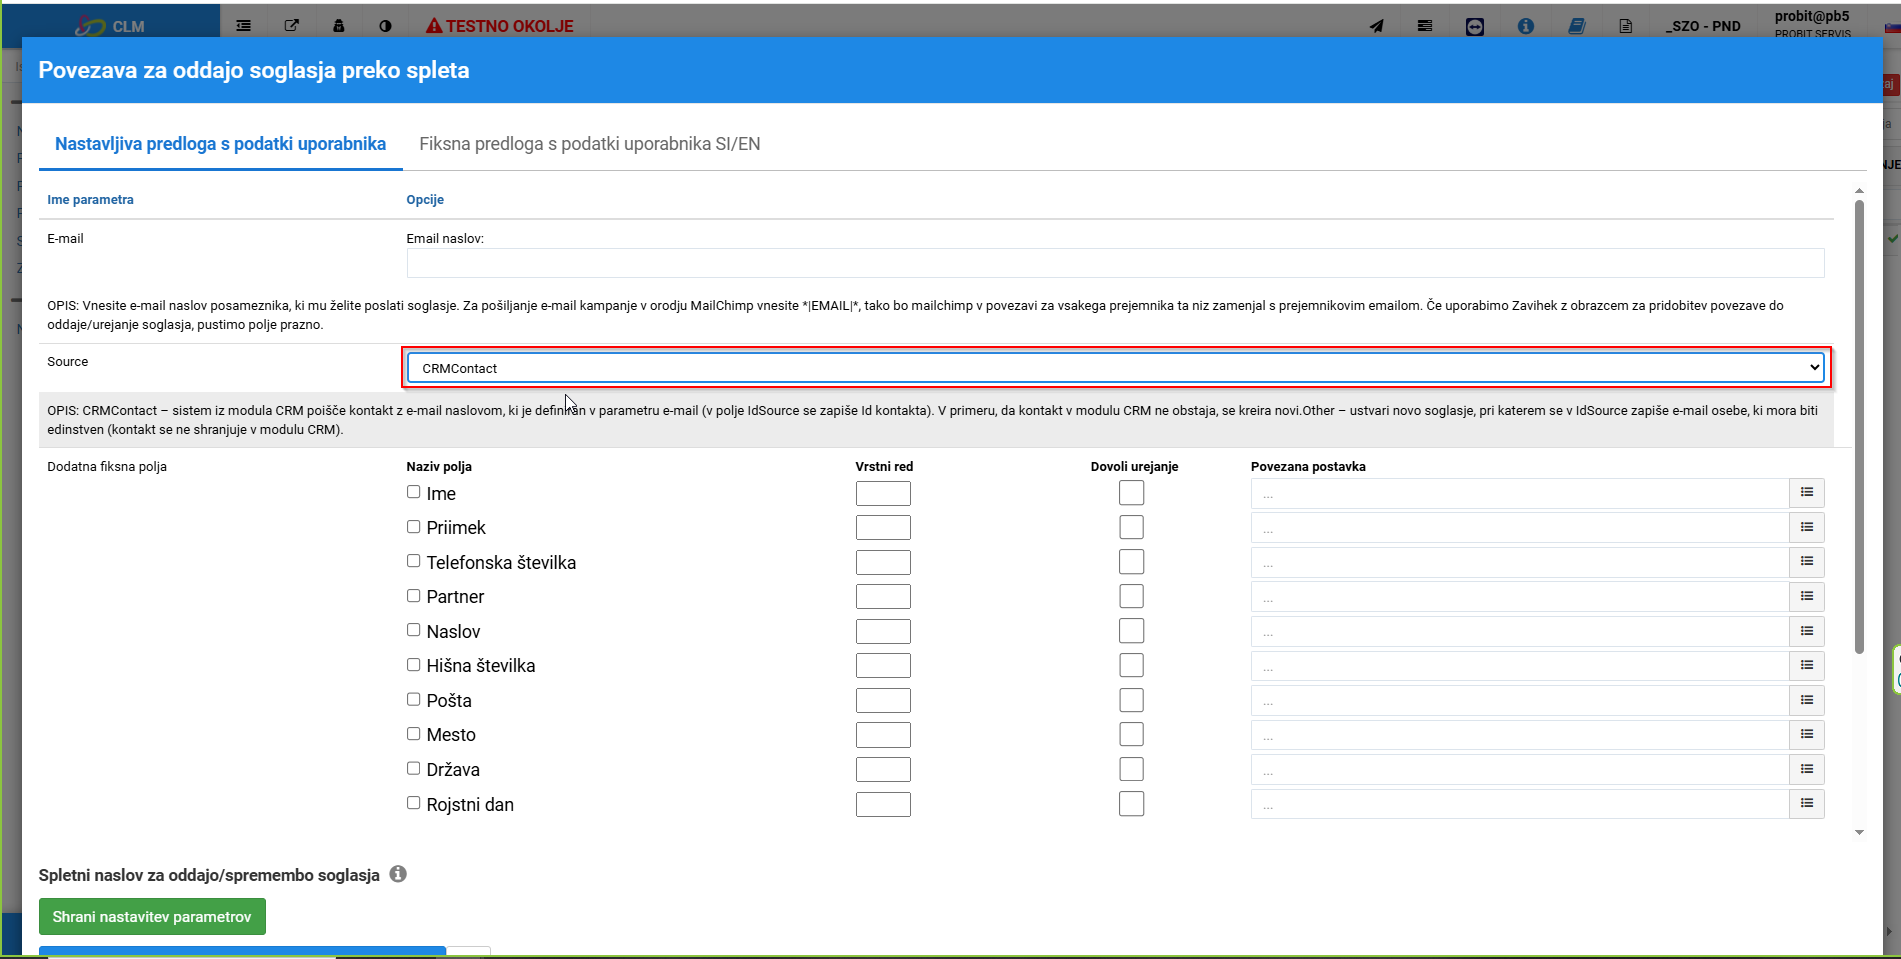Focus the Vrstni red field for Ime

[x=883, y=493]
